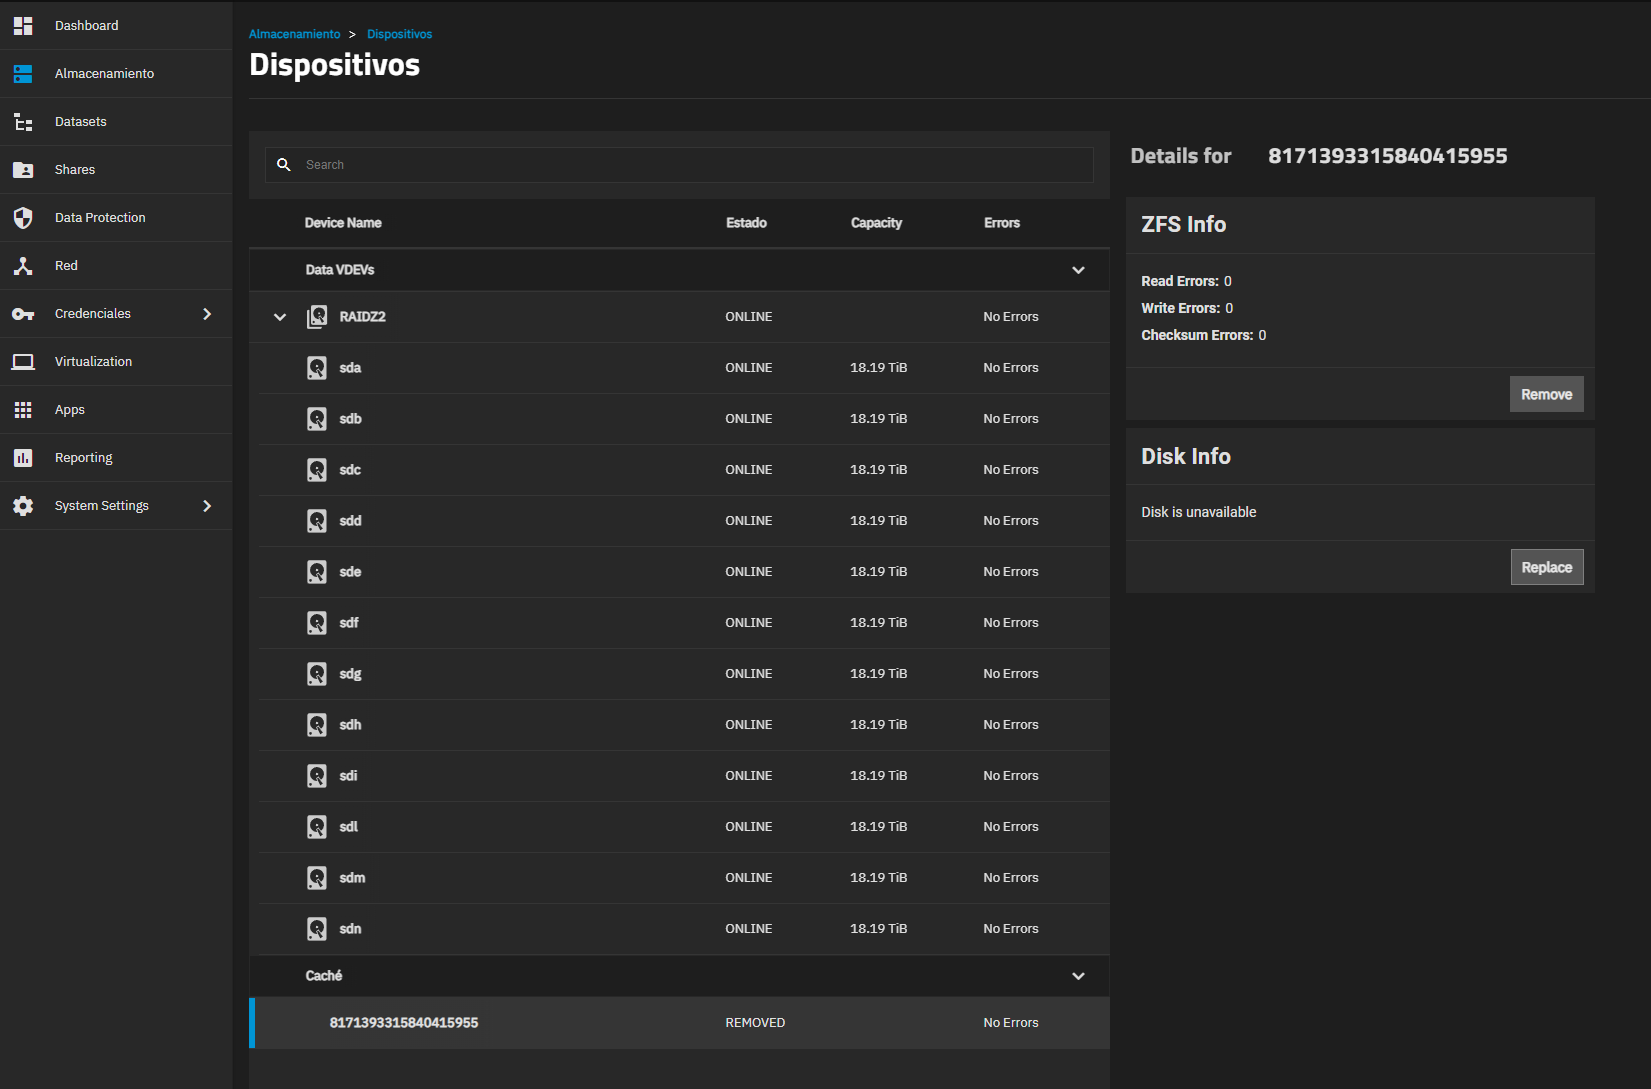This screenshot has width=1651, height=1089.
Task: Click the RAIDZ2 vdev icon
Action: pyautogui.click(x=317, y=317)
